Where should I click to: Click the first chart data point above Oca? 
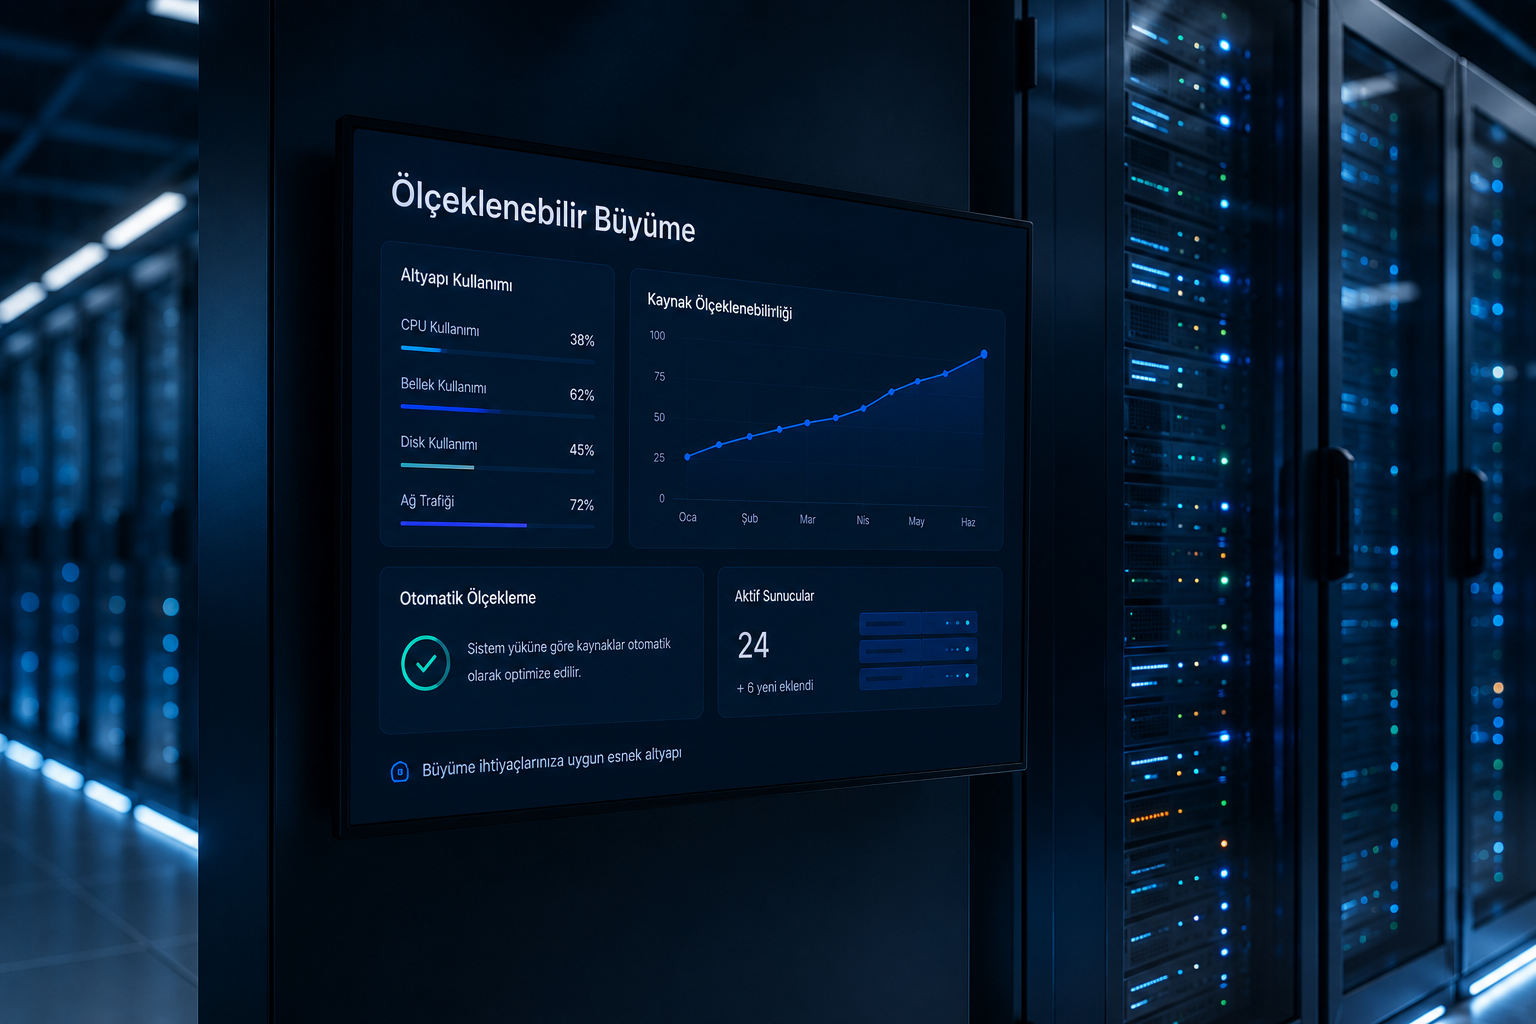pos(687,457)
